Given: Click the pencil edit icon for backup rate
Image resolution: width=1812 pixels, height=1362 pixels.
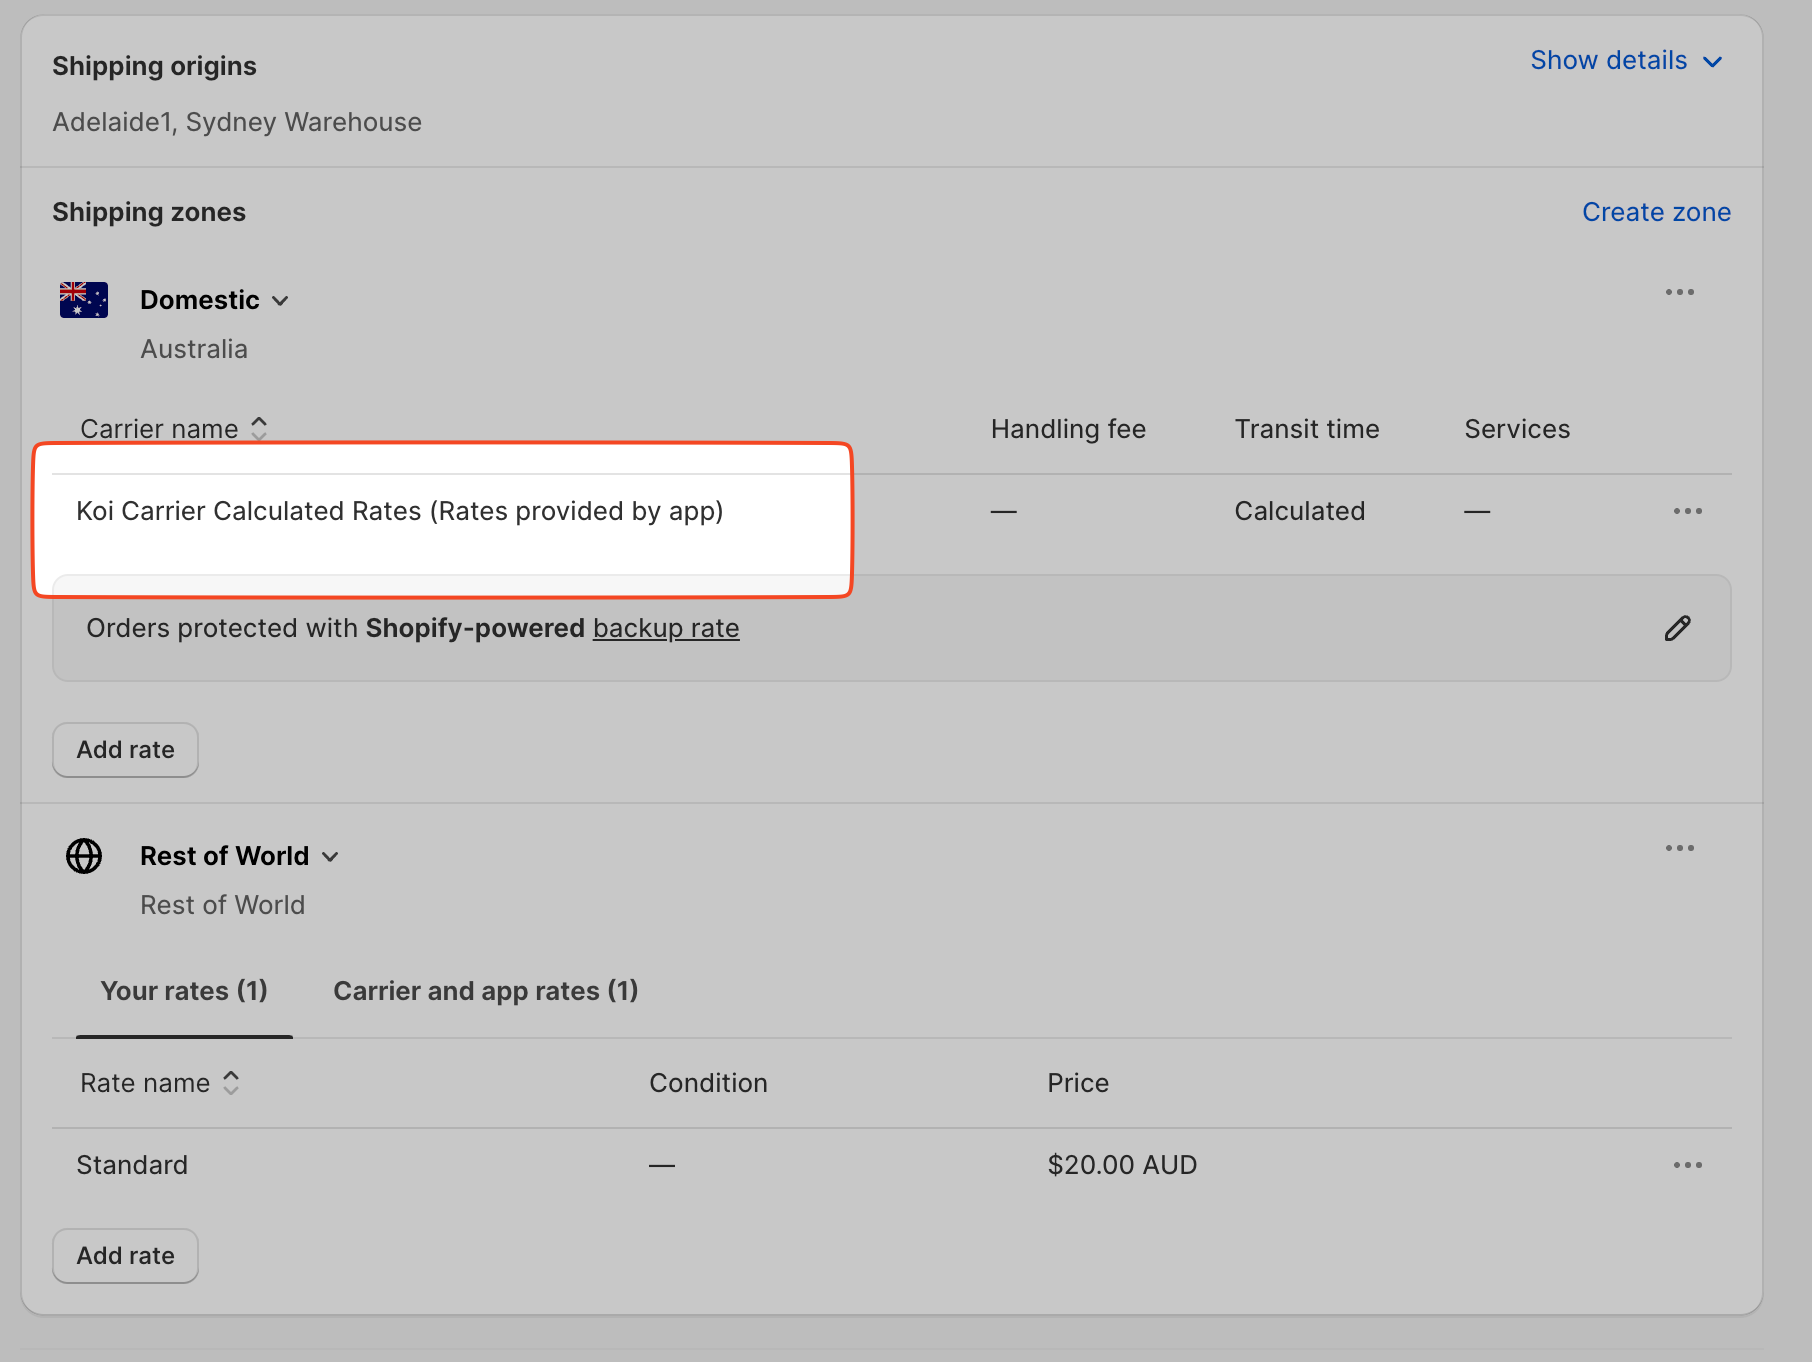Looking at the screenshot, I should click(1677, 628).
